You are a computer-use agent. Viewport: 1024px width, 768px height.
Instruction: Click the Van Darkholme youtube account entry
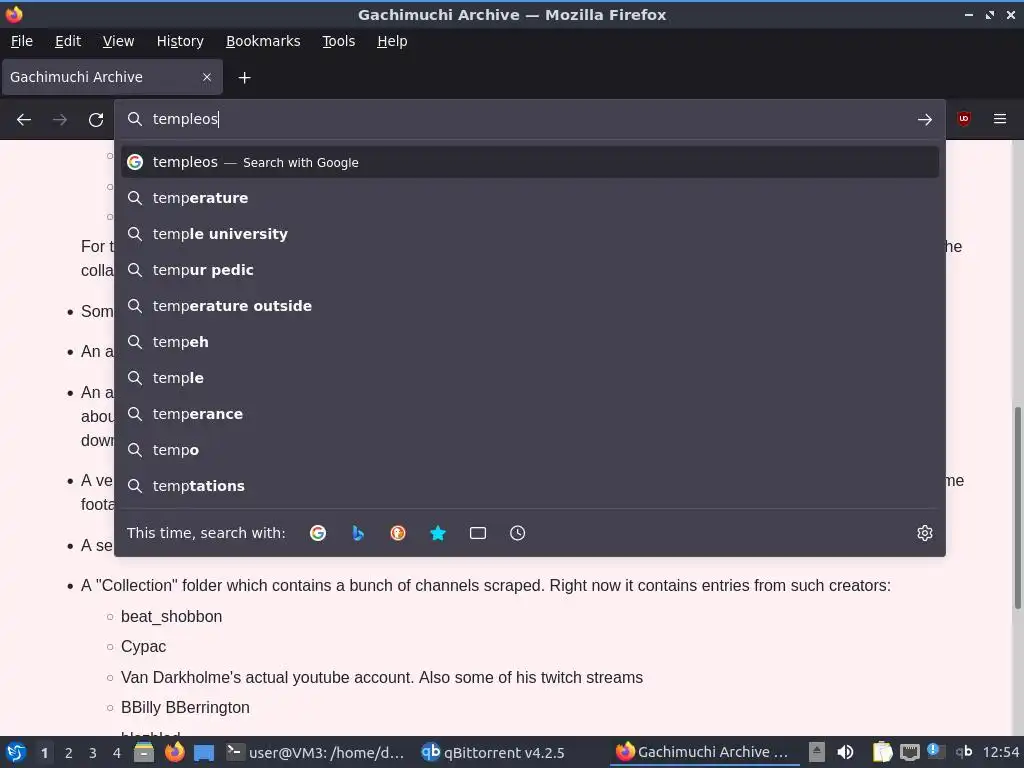click(x=381, y=677)
